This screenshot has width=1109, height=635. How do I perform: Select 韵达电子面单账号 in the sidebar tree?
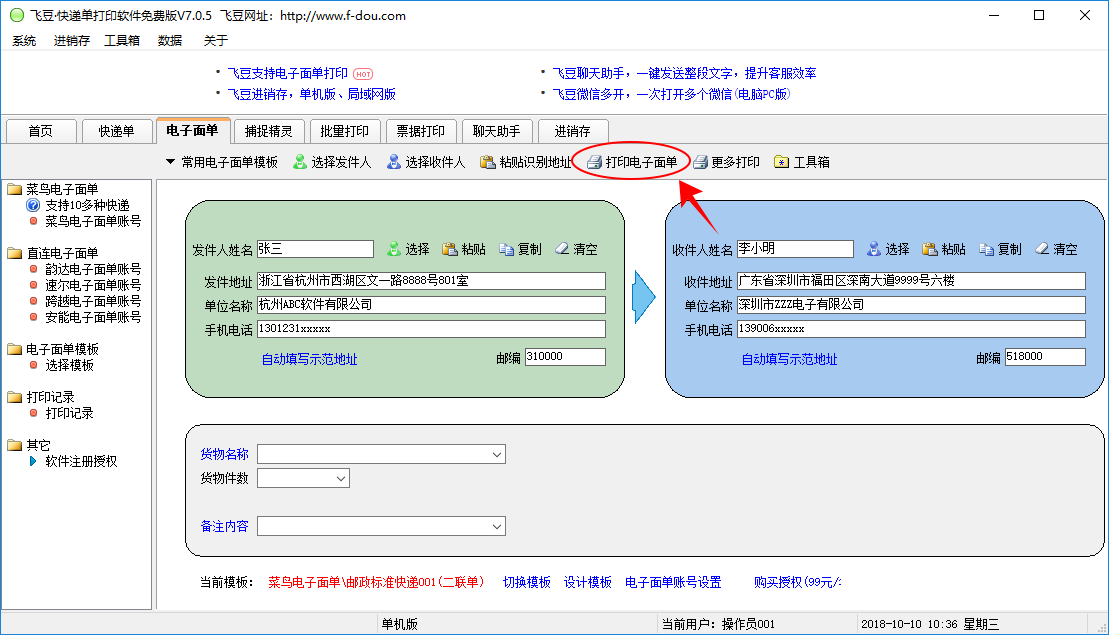pyautogui.click(x=92, y=269)
